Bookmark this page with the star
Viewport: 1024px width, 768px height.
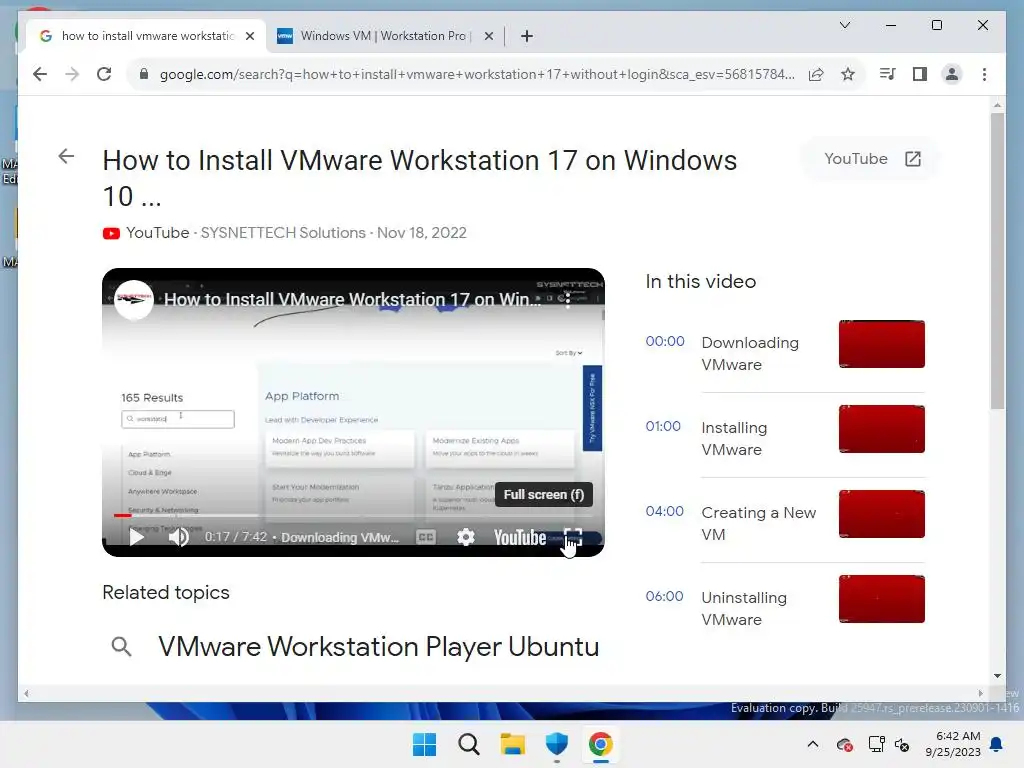(x=848, y=74)
